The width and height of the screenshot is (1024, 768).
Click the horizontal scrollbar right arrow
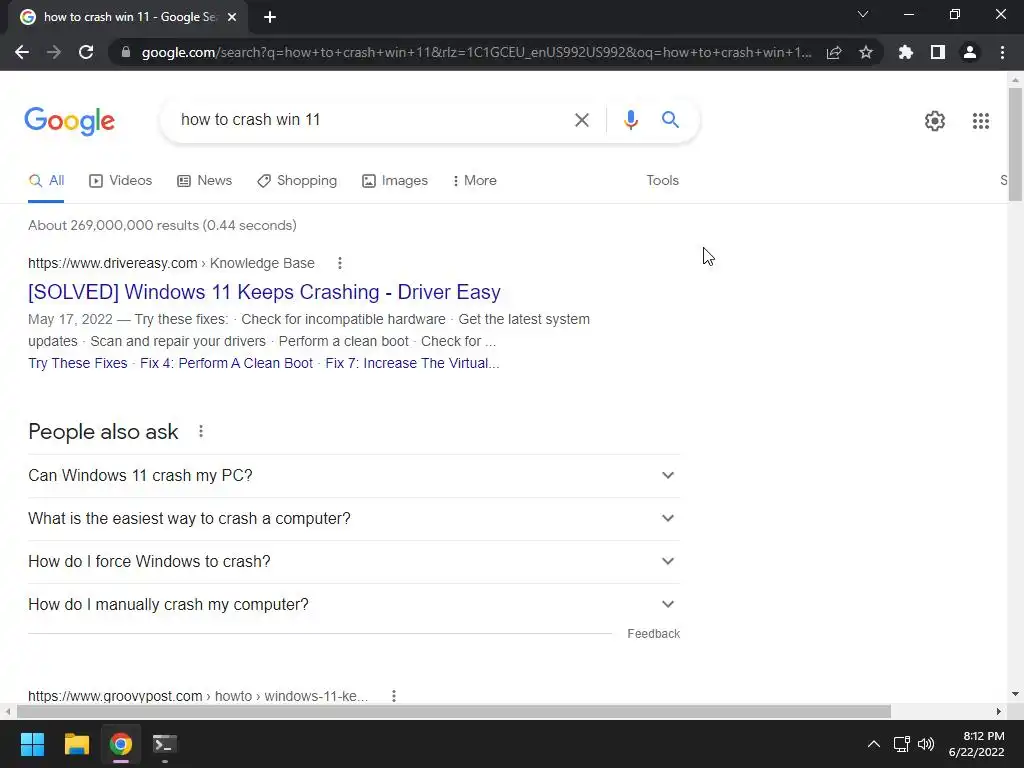tap(998, 711)
